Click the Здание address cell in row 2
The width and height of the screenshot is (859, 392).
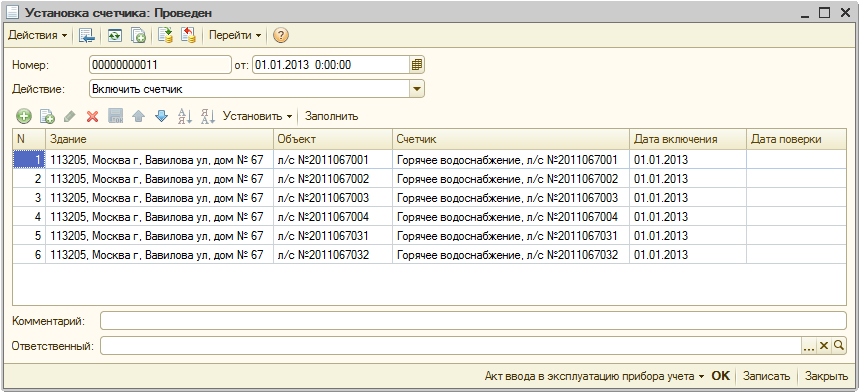click(x=159, y=179)
